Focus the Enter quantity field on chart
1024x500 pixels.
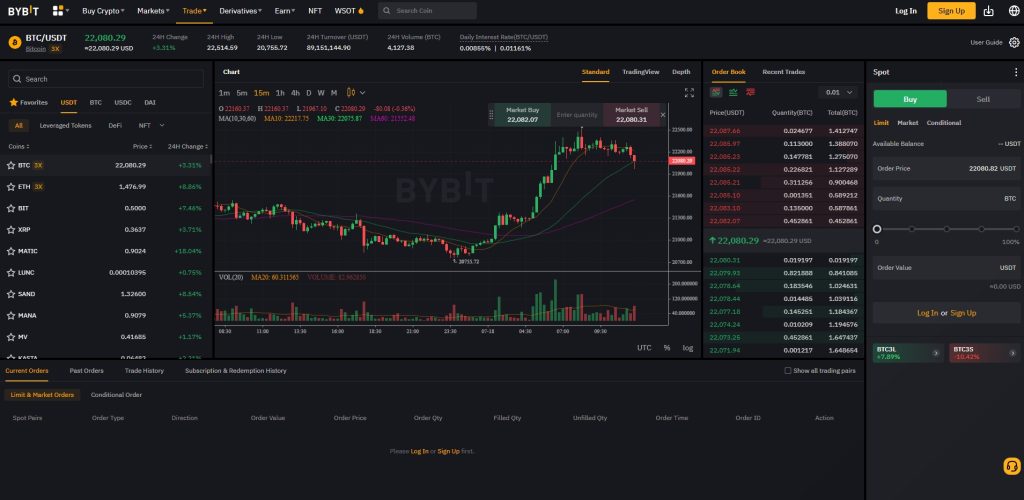pyautogui.click(x=577, y=115)
